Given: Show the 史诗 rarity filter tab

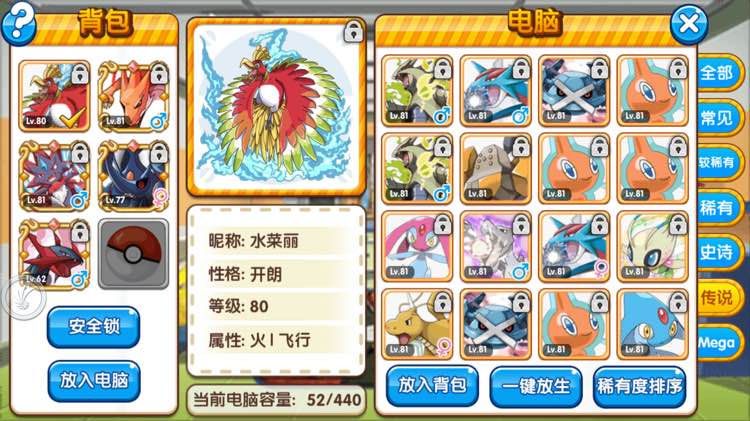Looking at the screenshot, I should [719, 253].
